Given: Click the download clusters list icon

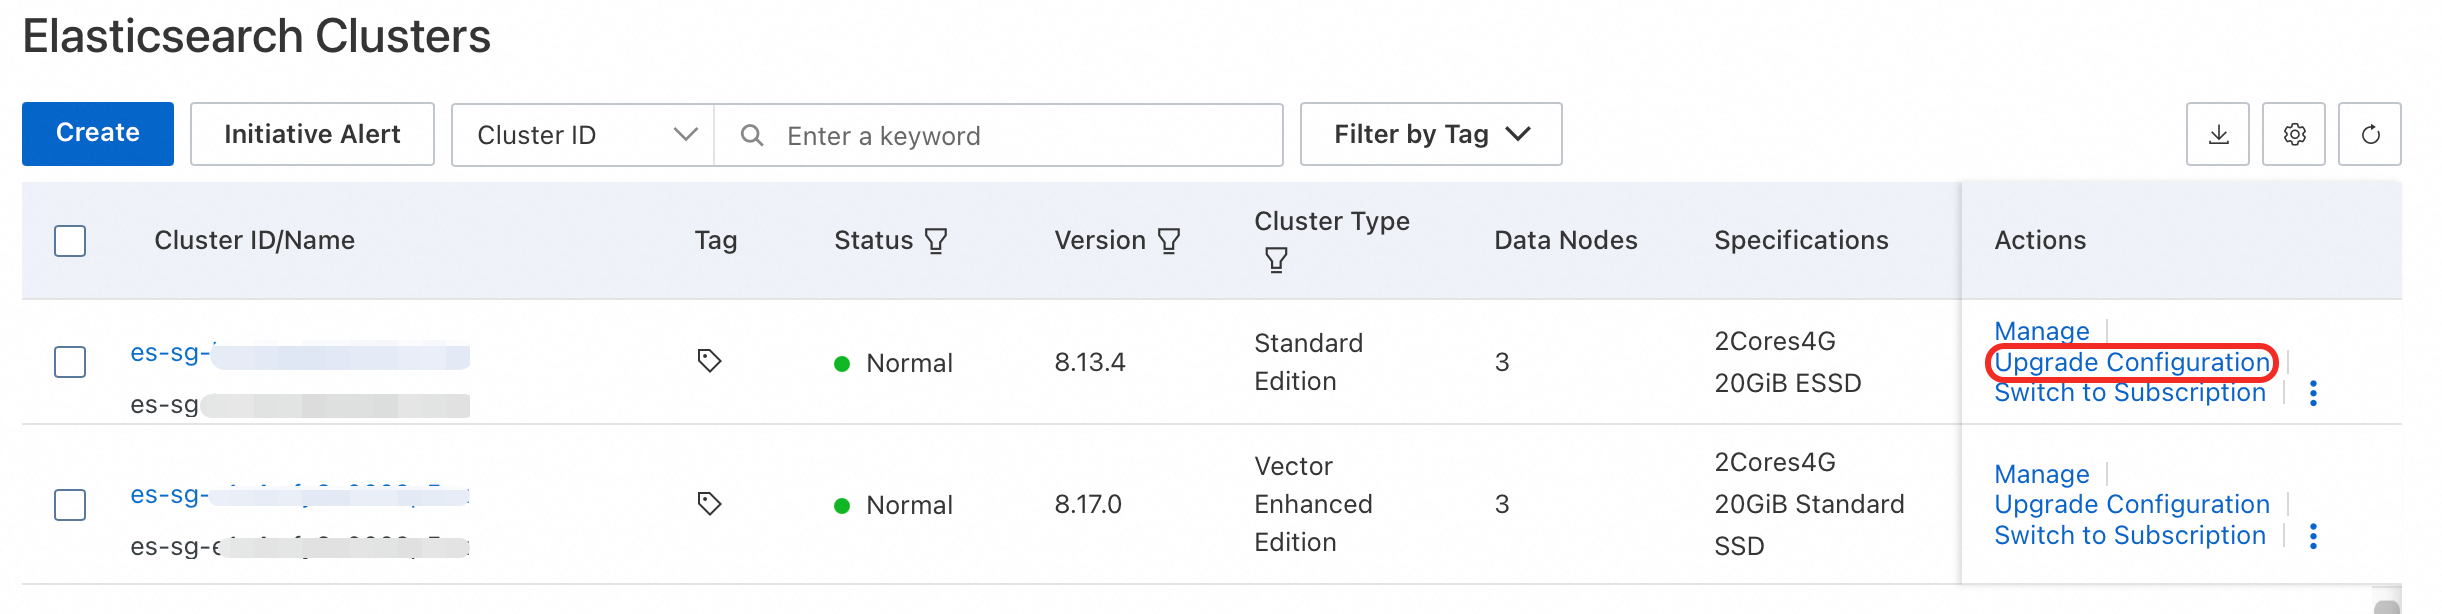Looking at the screenshot, I should tap(2217, 134).
